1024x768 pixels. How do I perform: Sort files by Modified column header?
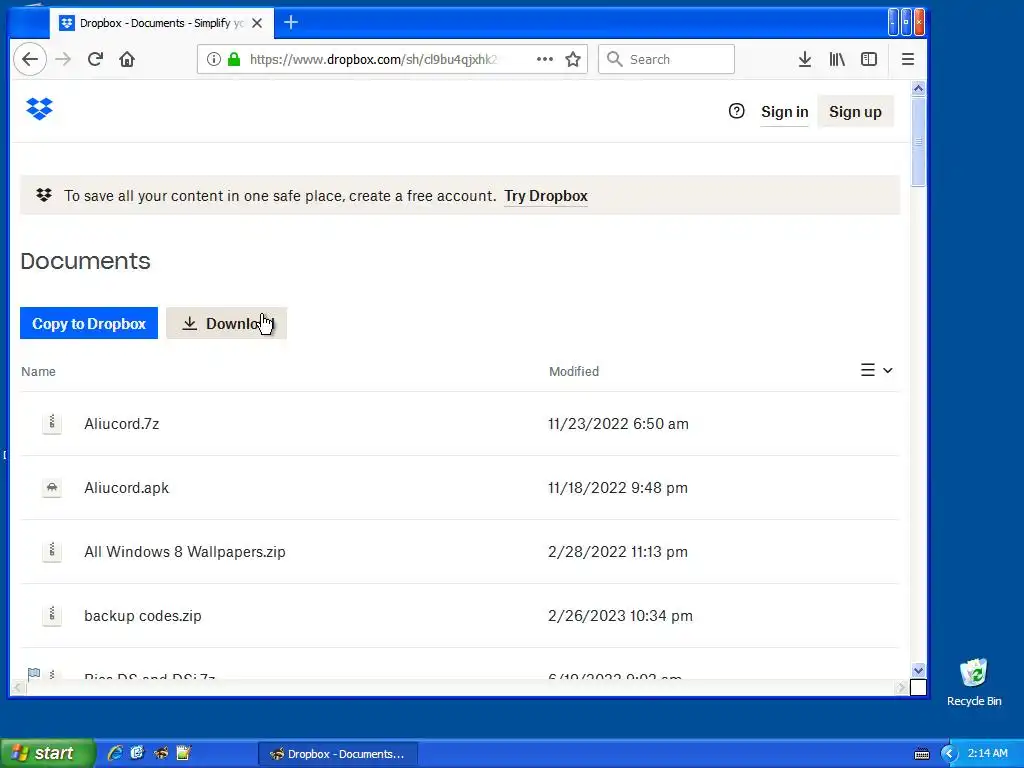tap(573, 372)
